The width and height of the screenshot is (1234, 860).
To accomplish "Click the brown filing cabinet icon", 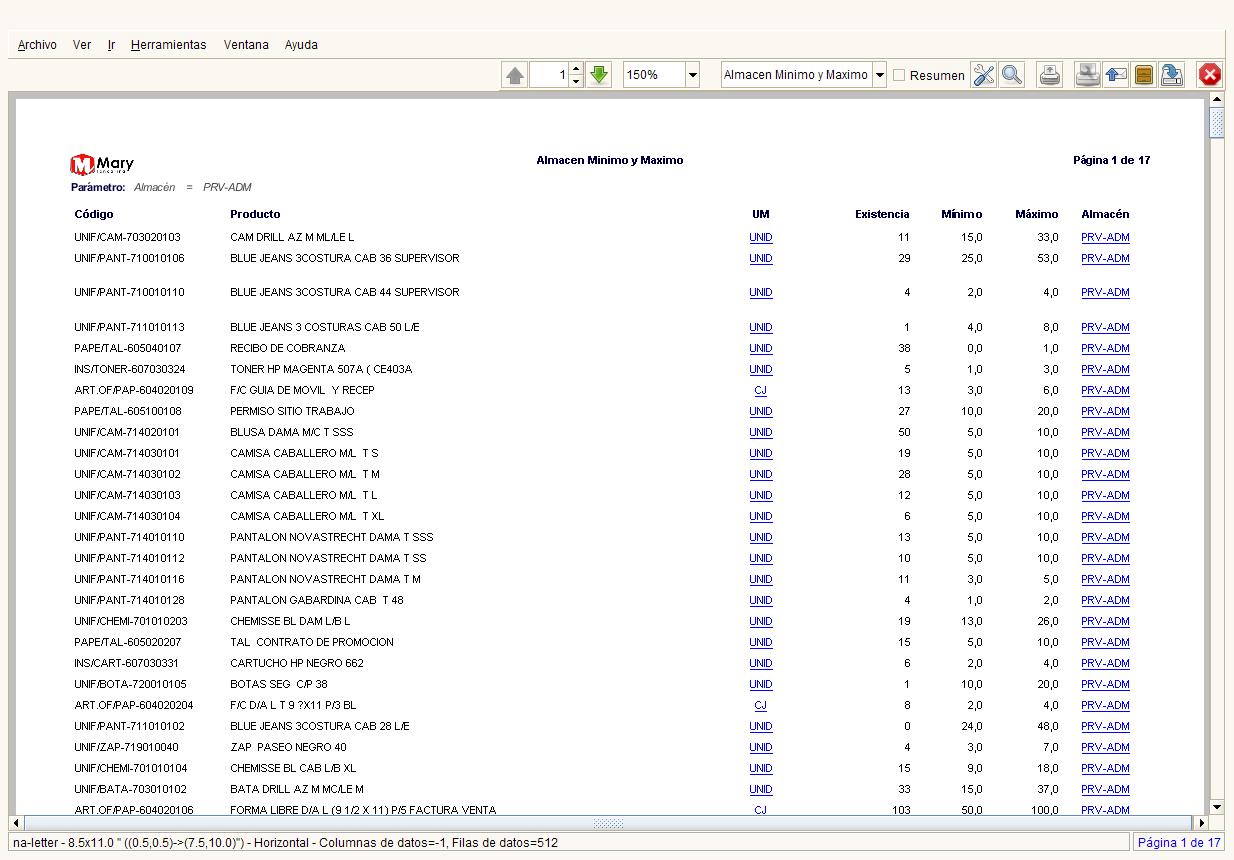I will pyautogui.click(x=1144, y=75).
